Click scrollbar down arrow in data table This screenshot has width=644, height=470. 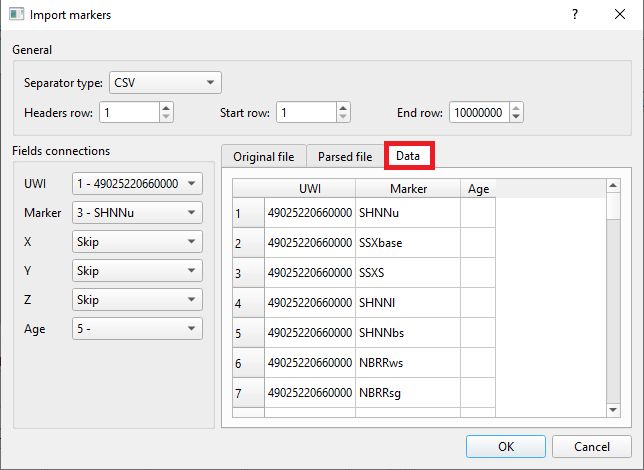tap(613, 410)
